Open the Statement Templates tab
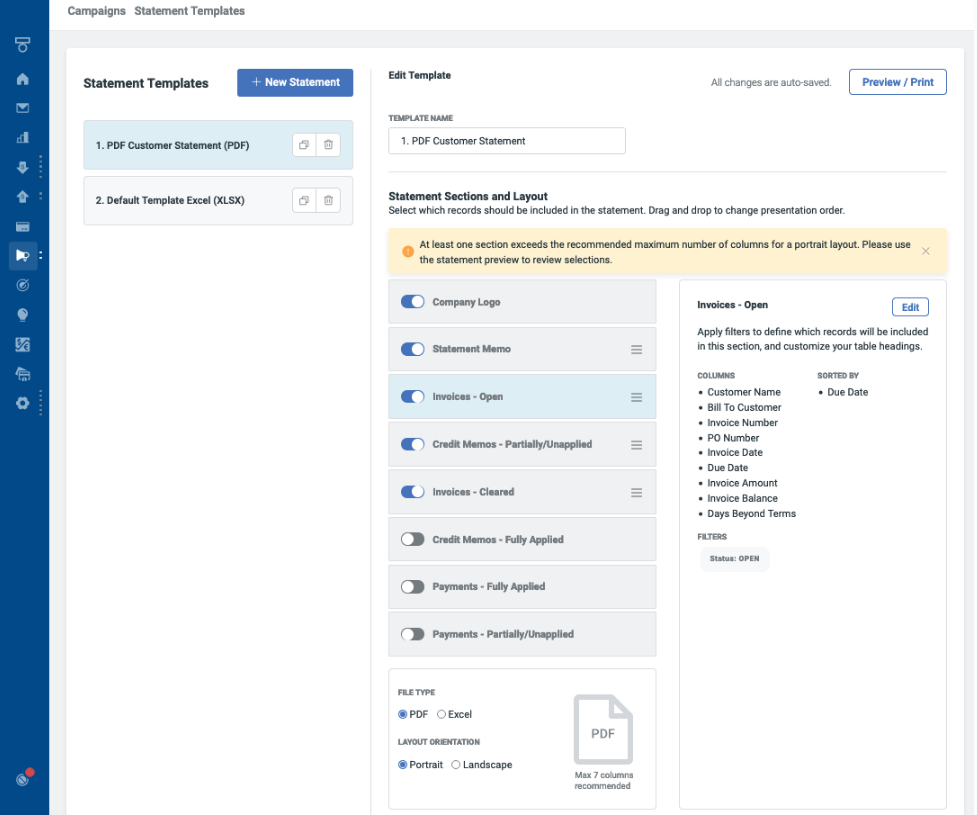The width and height of the screenshot is (977, 815). [189, 11]
